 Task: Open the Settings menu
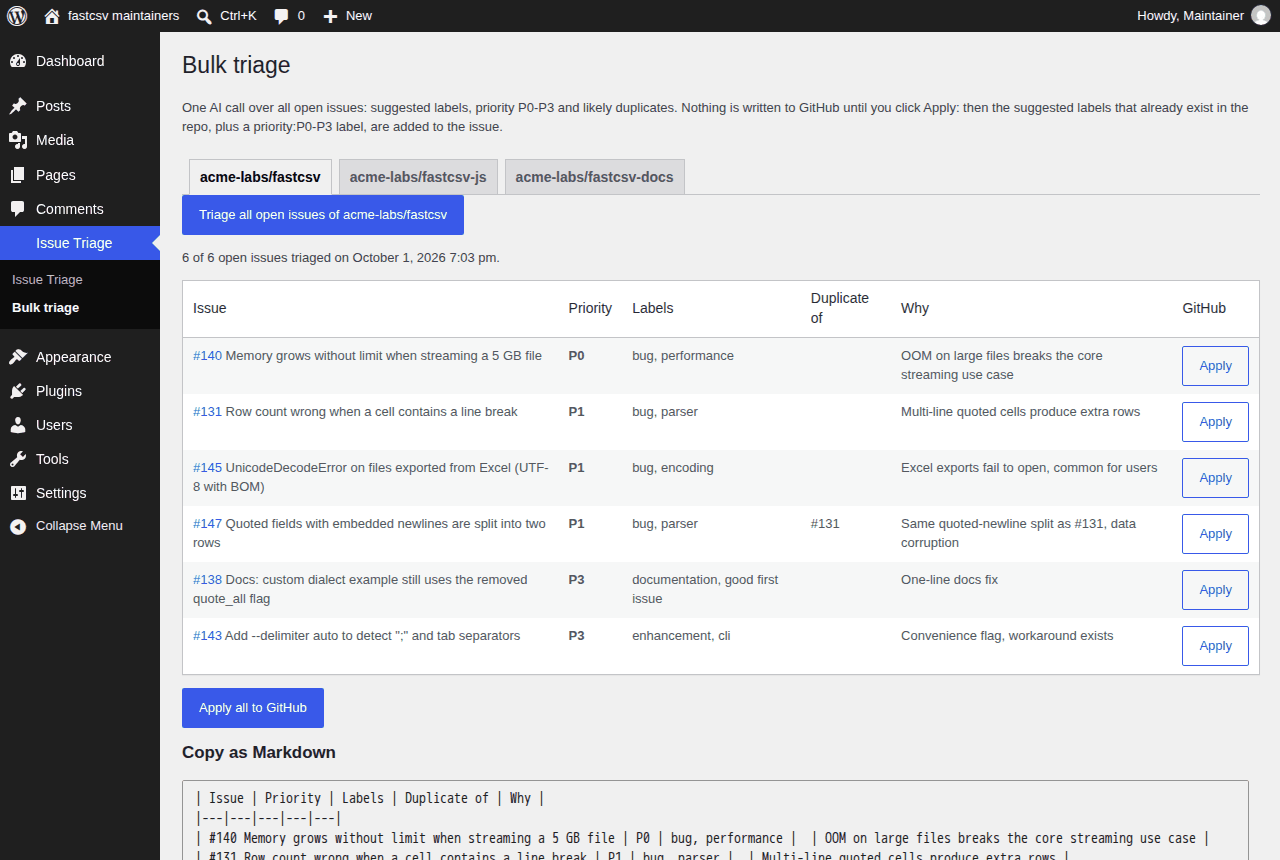click(x=80, y=493)
